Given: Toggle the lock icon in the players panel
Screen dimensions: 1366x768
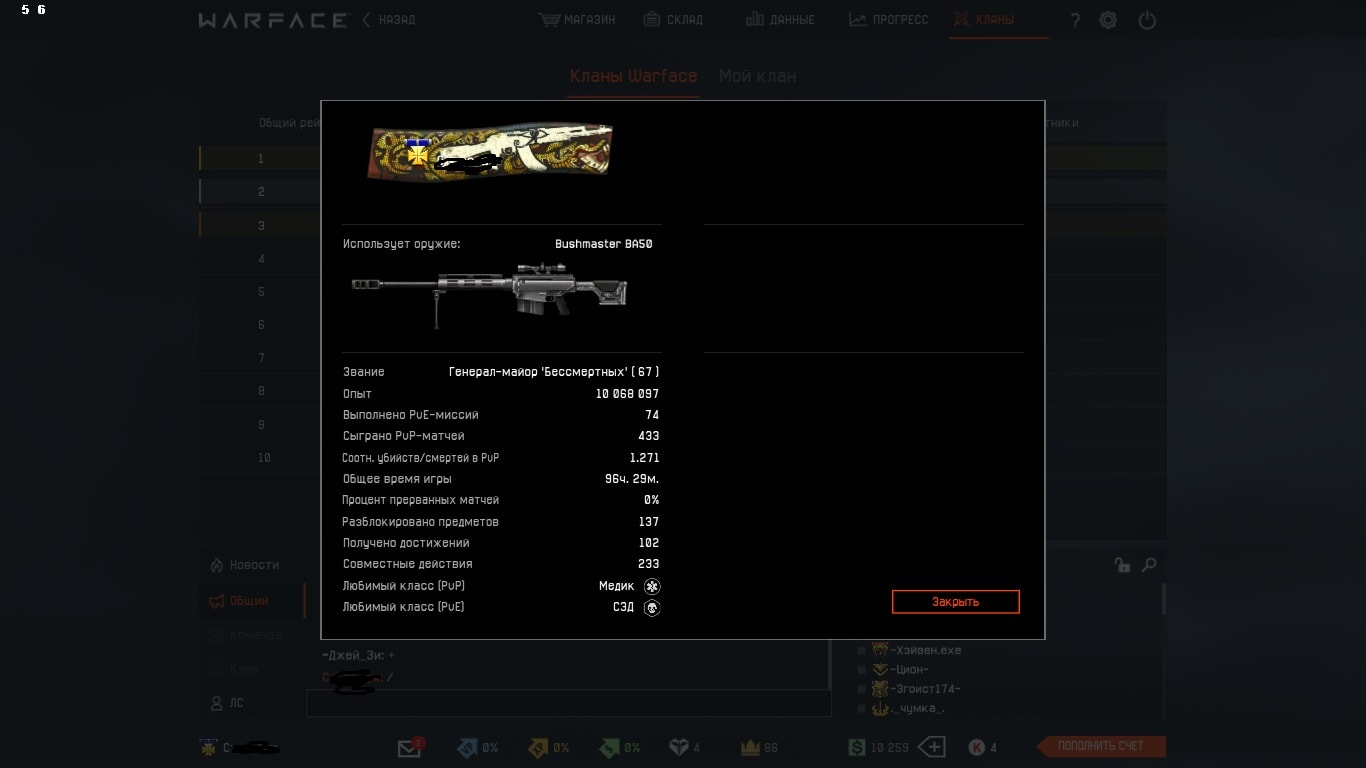Looking at the screenshot, I should click(x=1122, y=565).
